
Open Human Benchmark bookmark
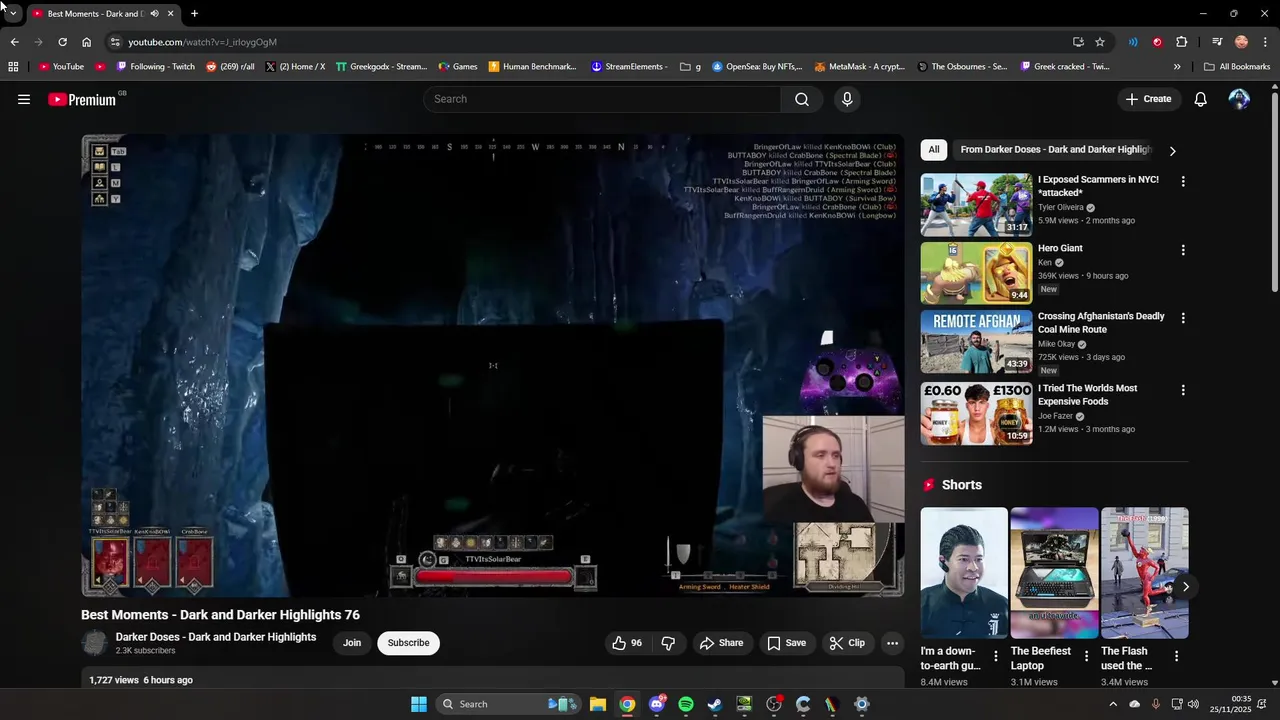(533, 67)
